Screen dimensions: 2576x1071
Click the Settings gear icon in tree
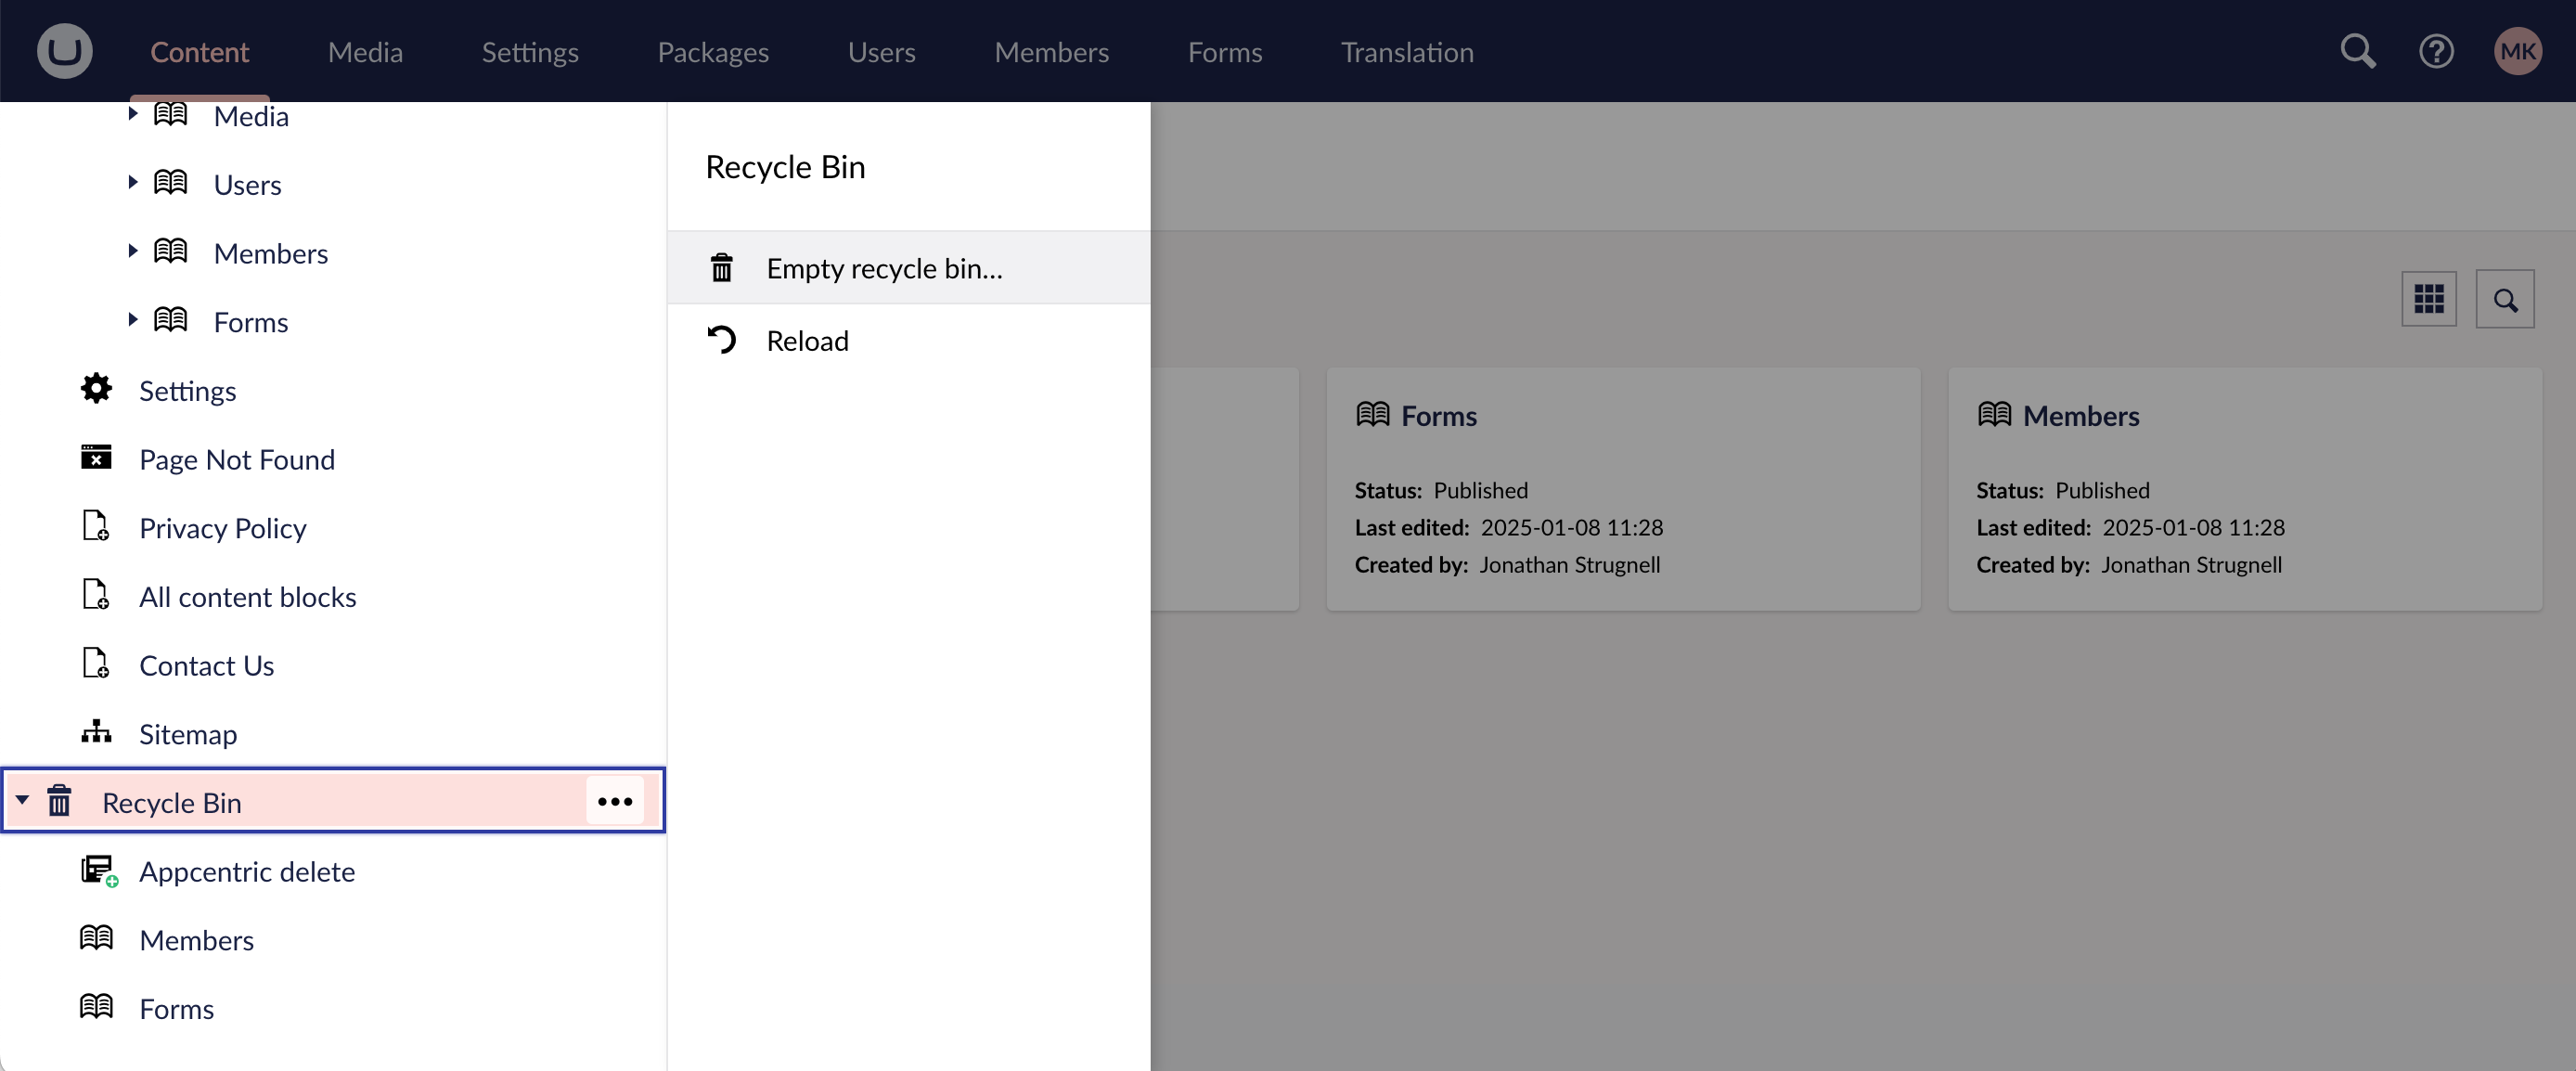[96, 389]
